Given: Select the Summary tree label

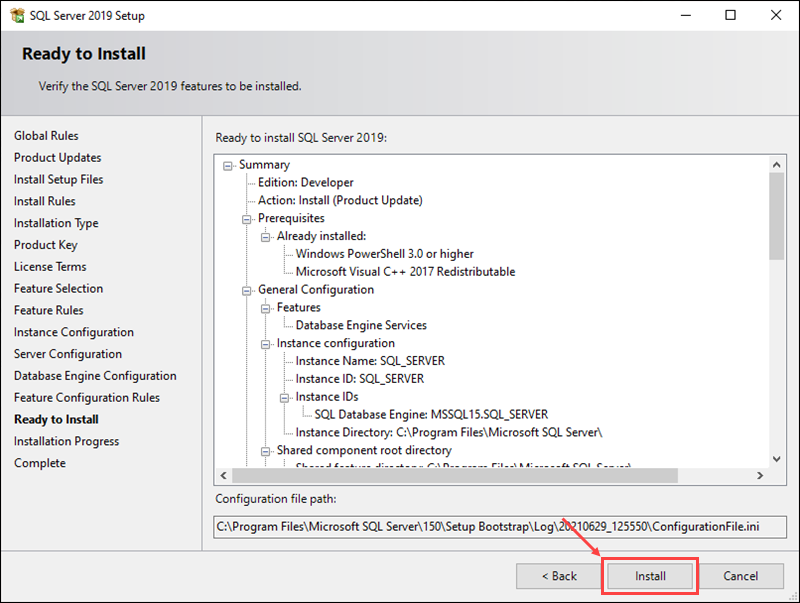Looking at the screenshot, I should click(264, 165).
